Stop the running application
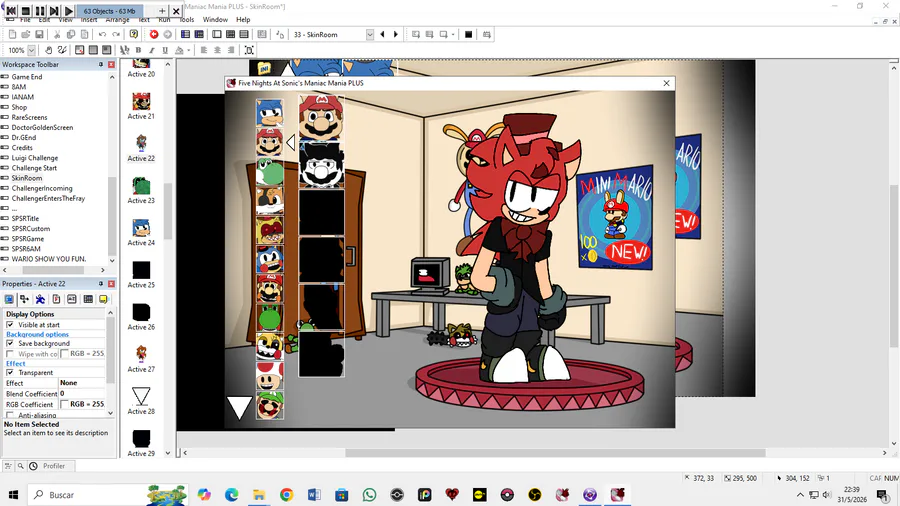 (26, 11)
